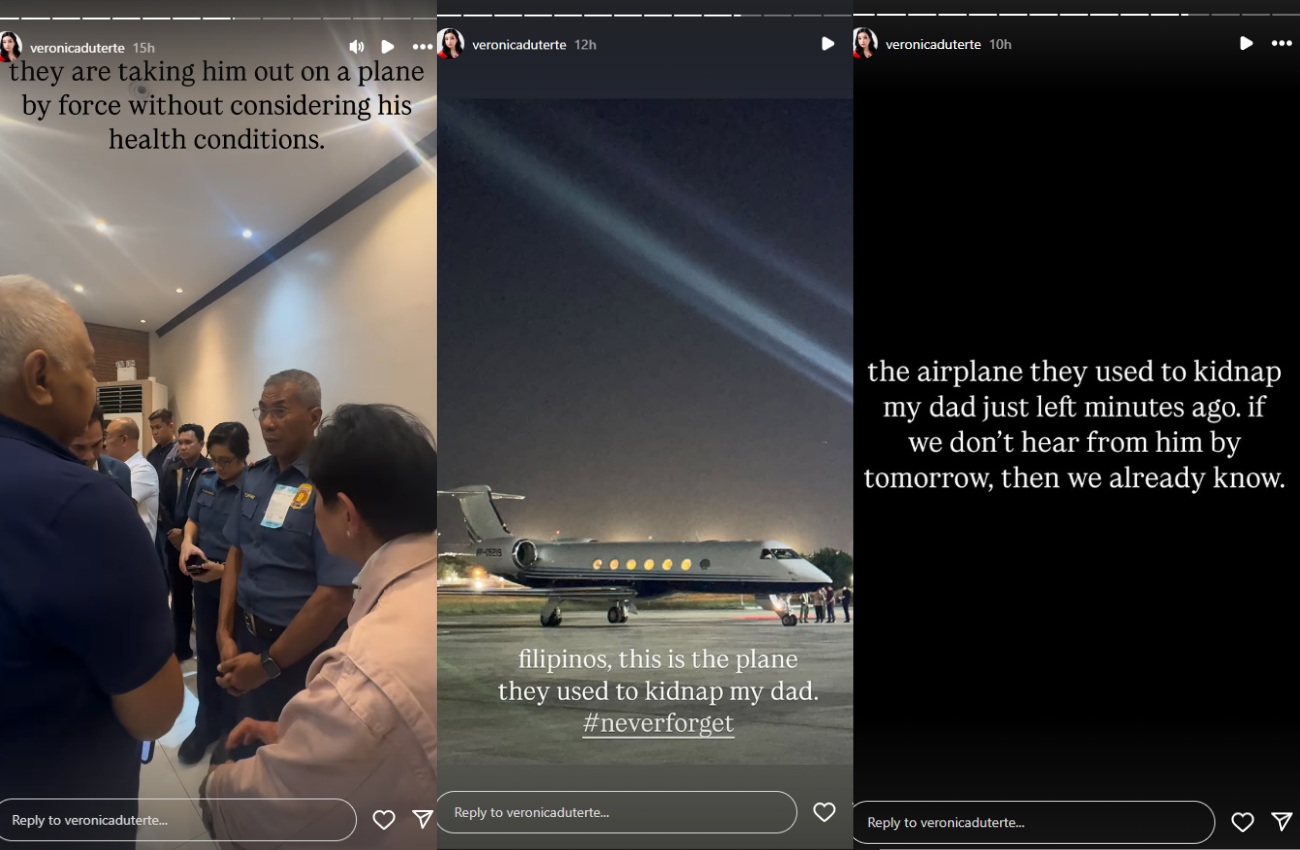The height and width of the screenshot is (850, 1300).
Task: Open the #neverforget hashtag link
Action: click(658, 723)
